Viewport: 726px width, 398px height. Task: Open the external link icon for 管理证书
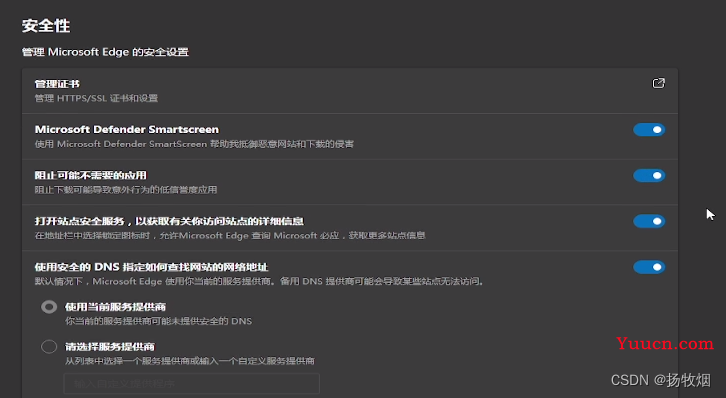pos(658,83)
